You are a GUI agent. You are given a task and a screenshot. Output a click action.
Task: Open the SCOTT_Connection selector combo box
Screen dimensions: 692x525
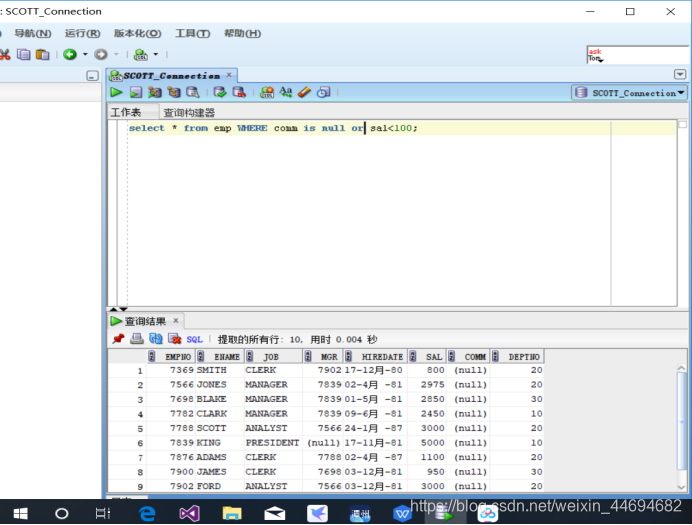point(629,93)
